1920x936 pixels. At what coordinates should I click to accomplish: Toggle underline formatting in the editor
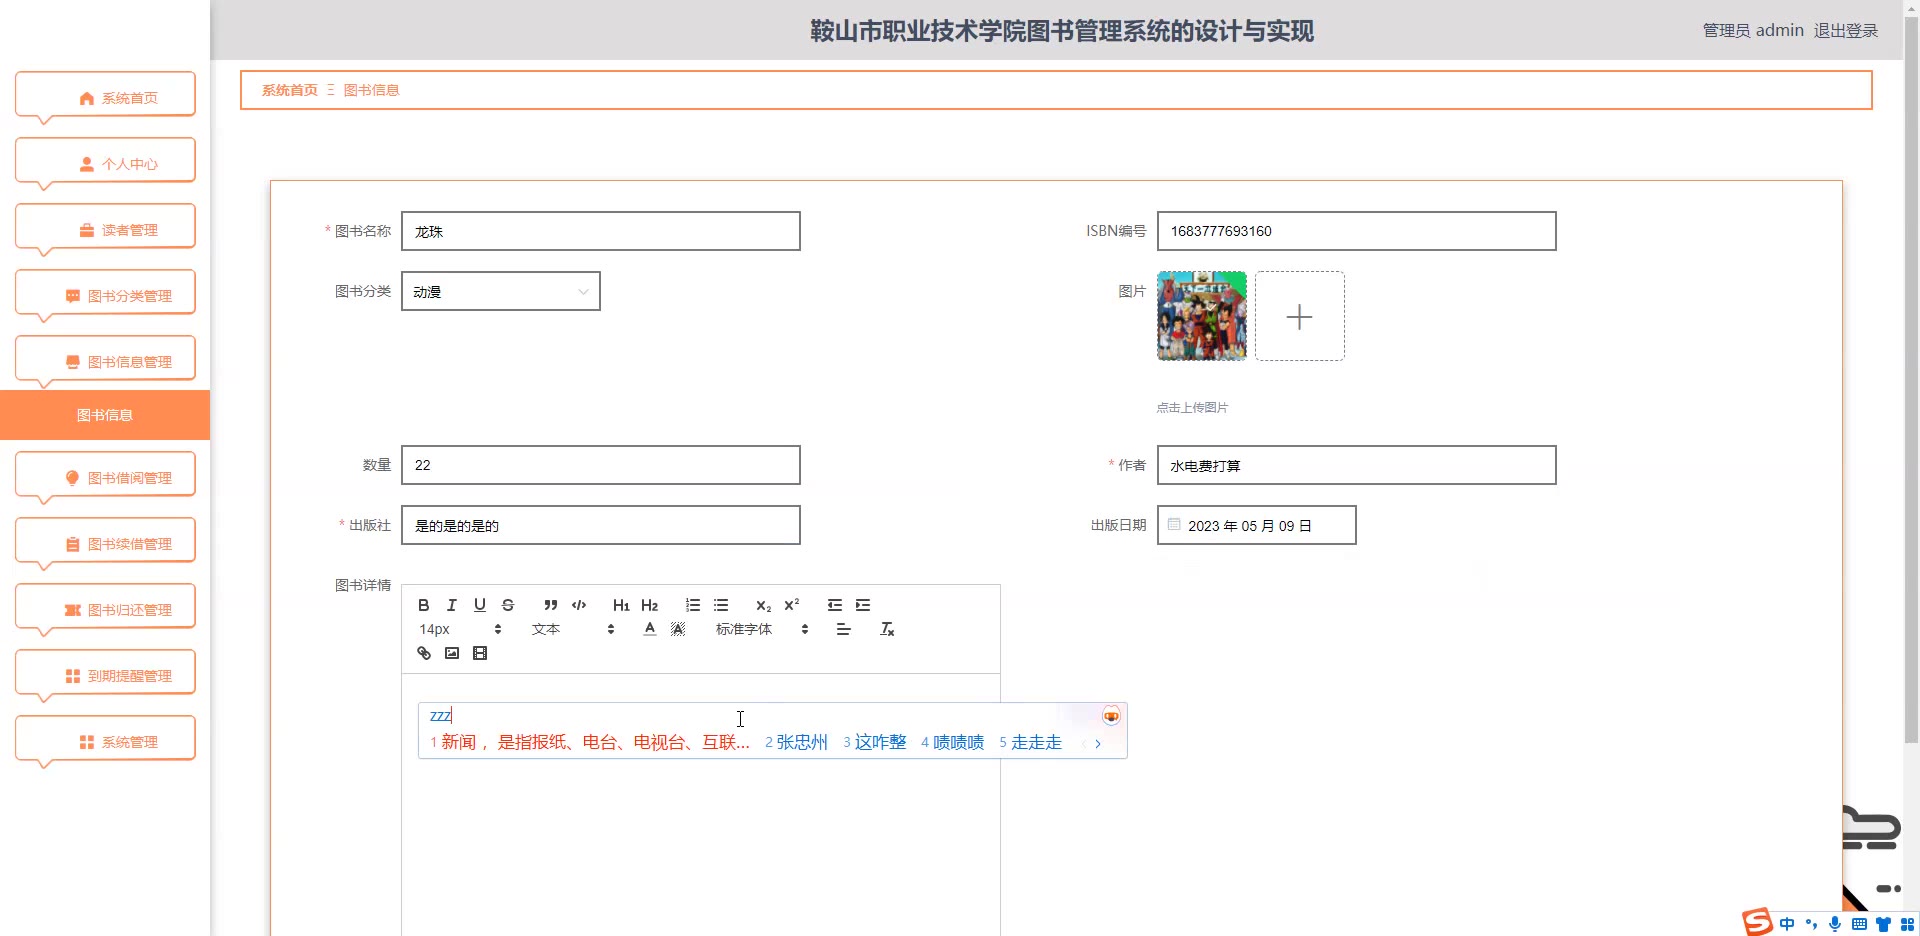[x=479, y=605]
